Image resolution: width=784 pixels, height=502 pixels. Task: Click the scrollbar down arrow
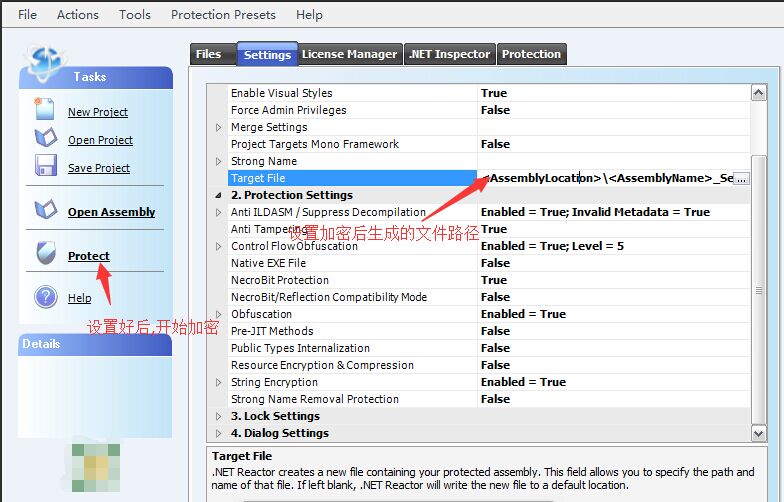coord(758,434)
